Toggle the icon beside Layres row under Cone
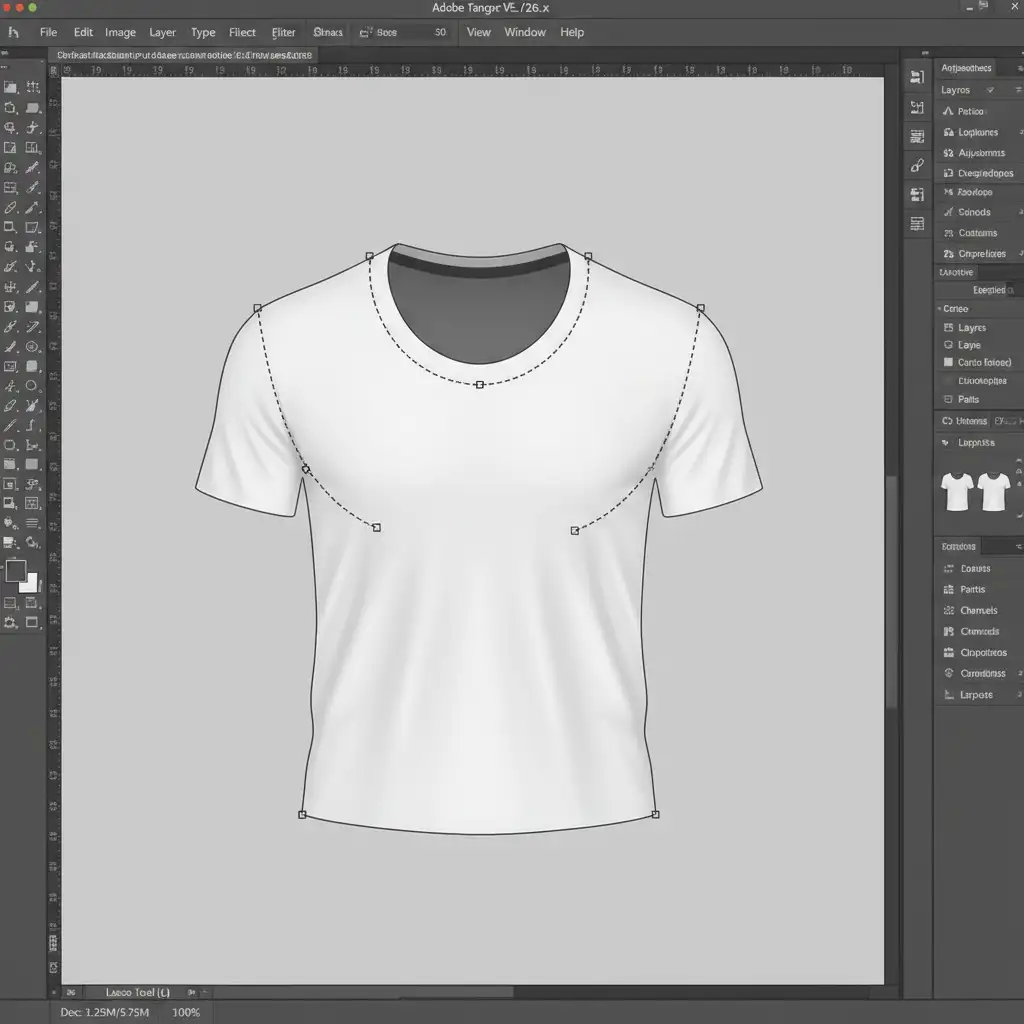1024x1024 pixels. click(x=948, y=328)
